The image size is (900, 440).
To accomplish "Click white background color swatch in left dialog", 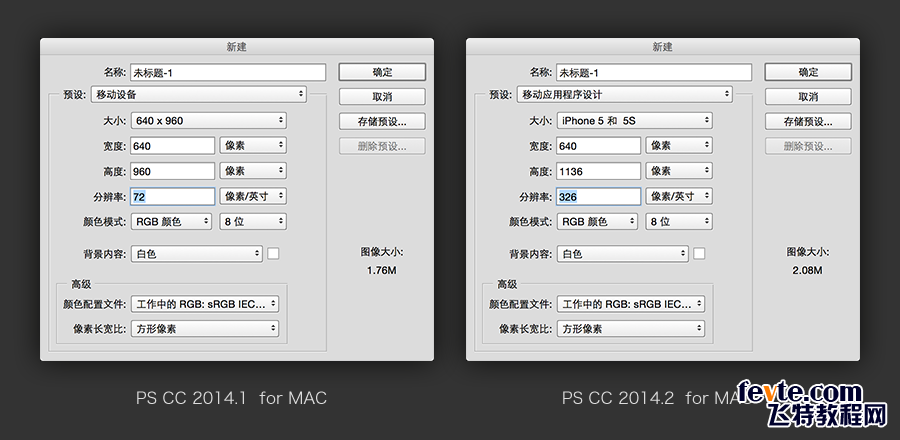I will (273, 254).
